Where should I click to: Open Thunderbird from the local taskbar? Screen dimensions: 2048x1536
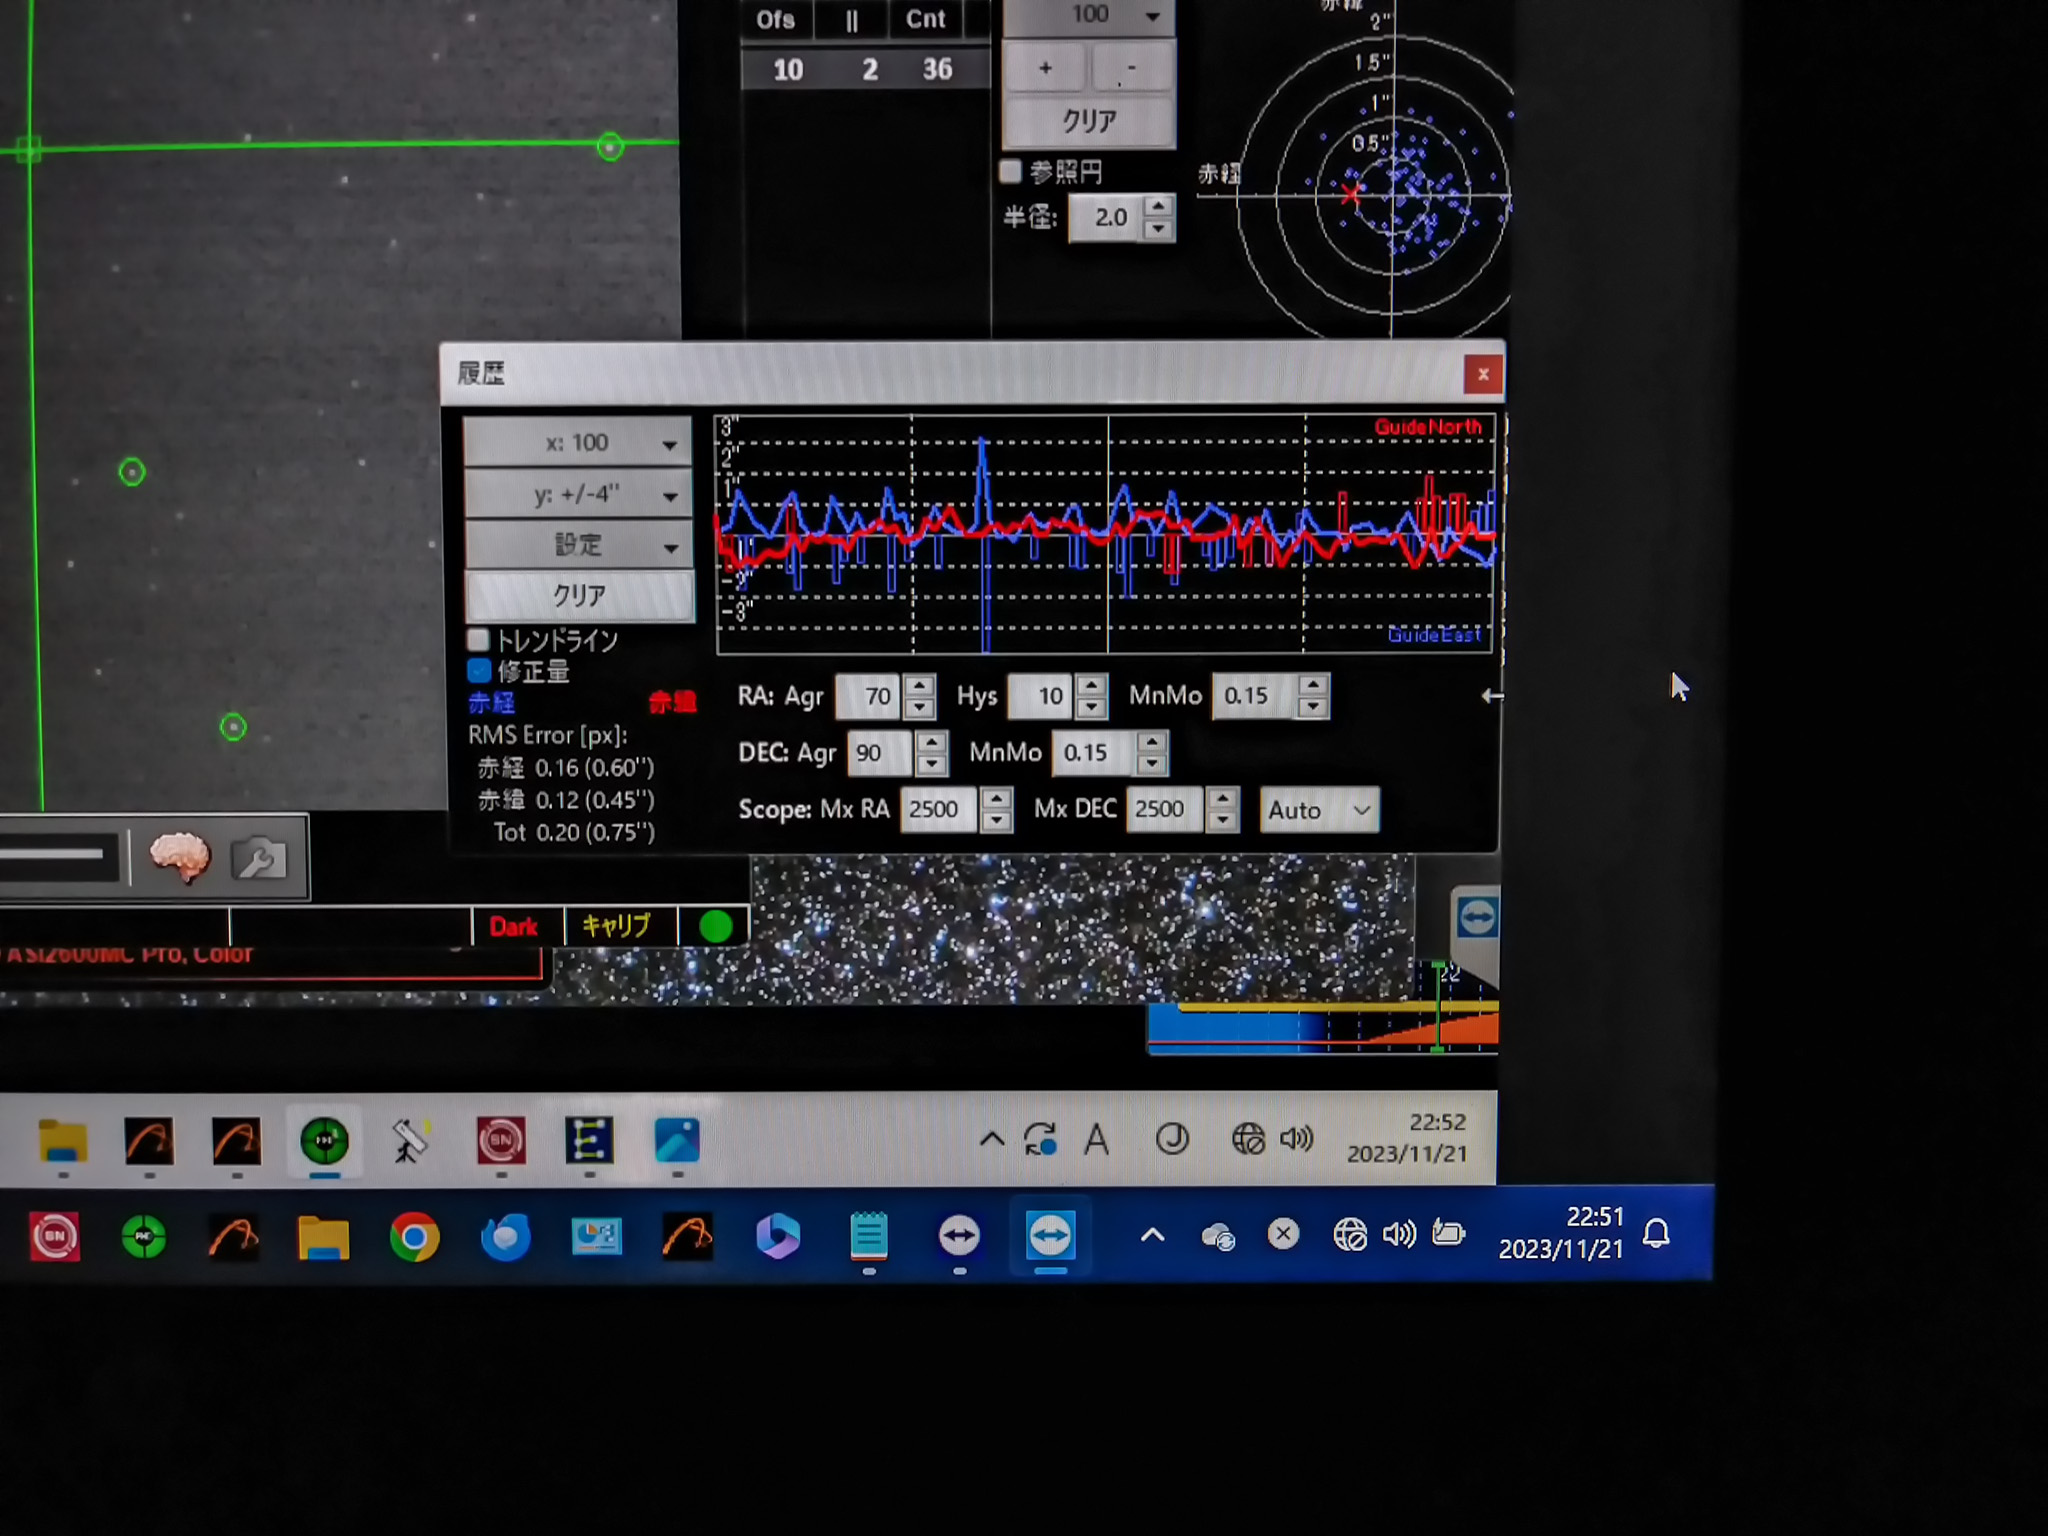click(x=505, y=1238)
